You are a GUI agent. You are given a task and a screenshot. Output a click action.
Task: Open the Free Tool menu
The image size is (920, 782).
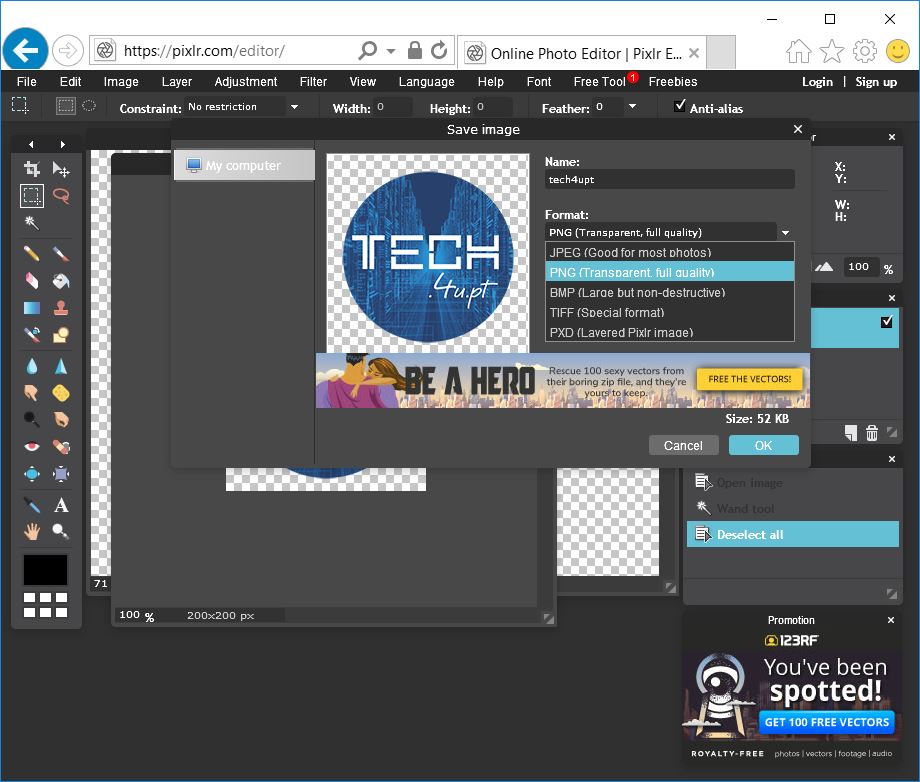(600, 82)
